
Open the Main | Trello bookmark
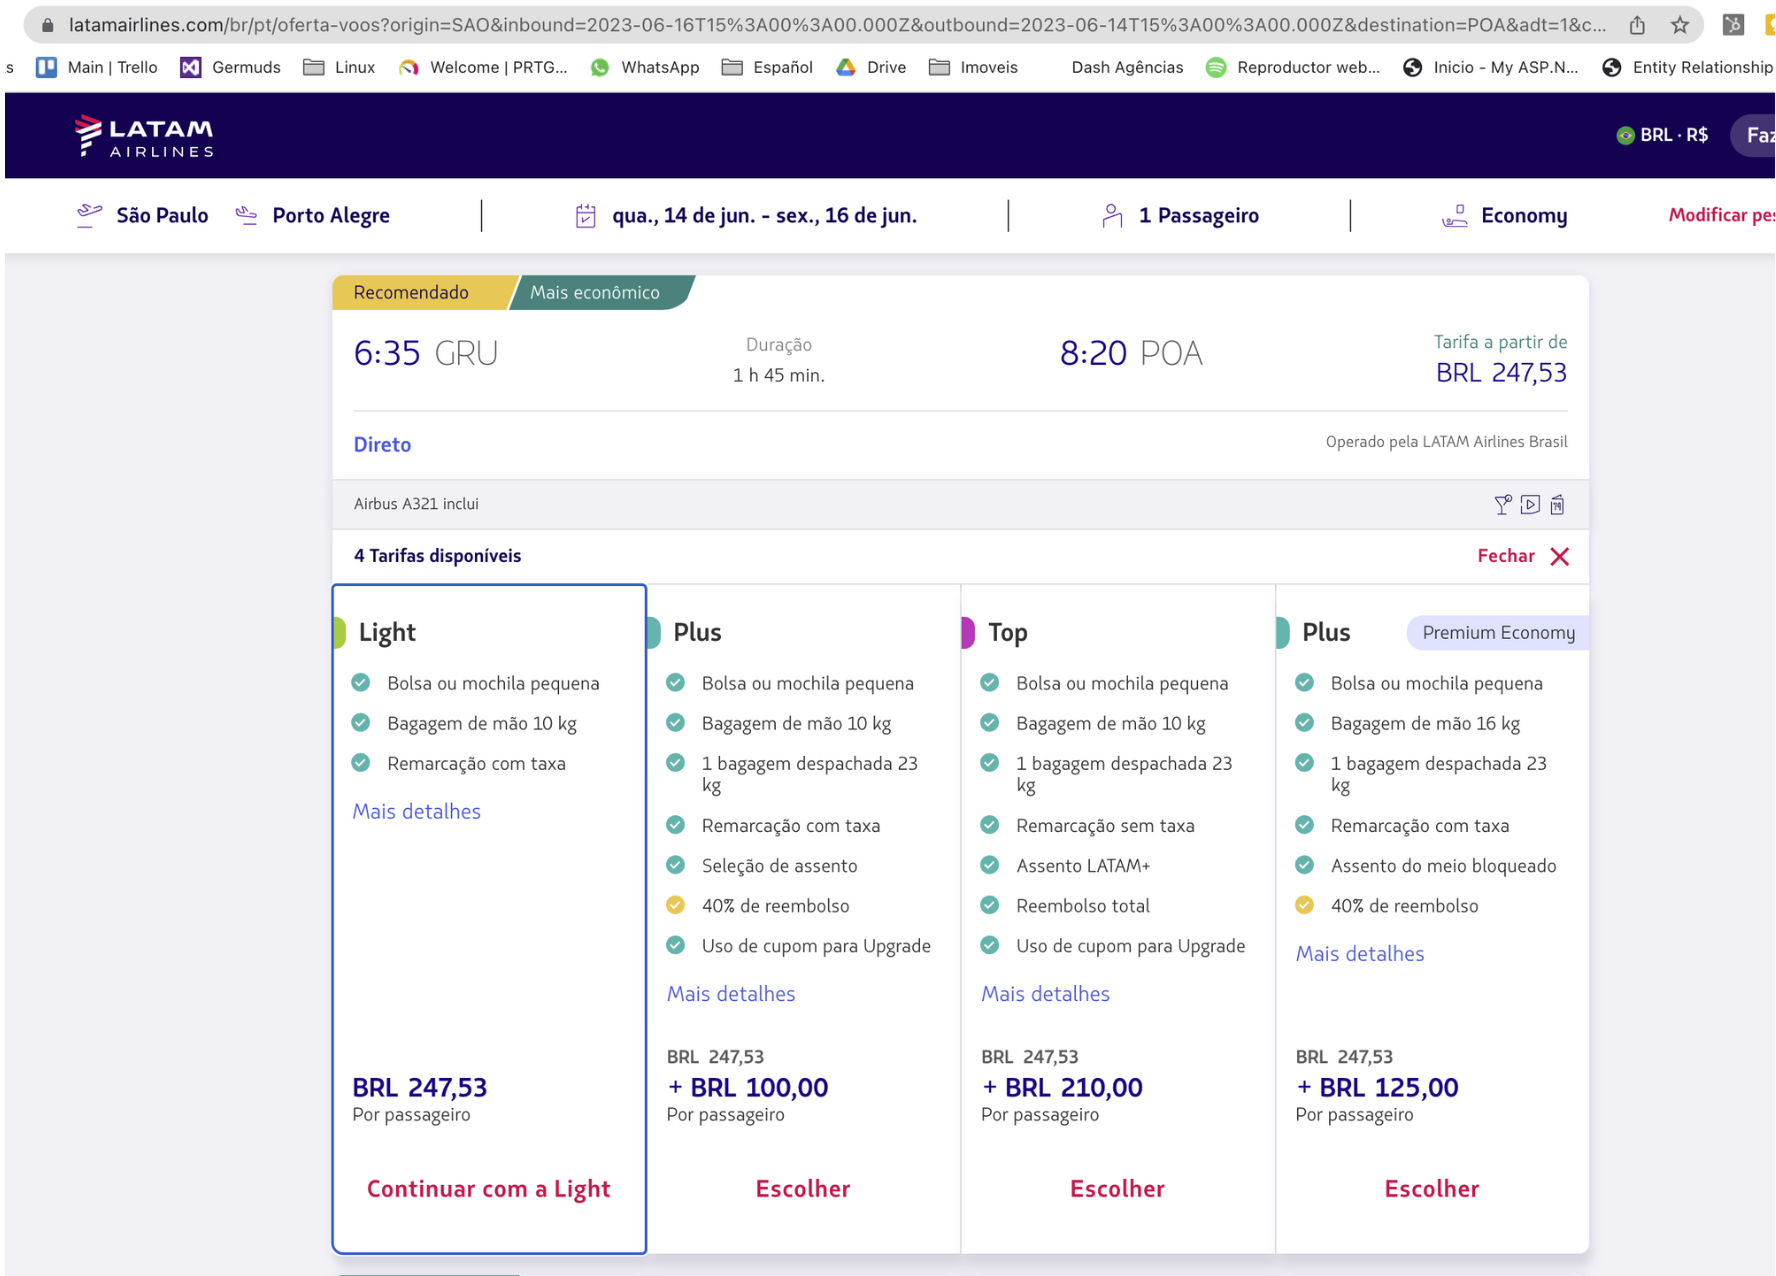click(97, 67)
